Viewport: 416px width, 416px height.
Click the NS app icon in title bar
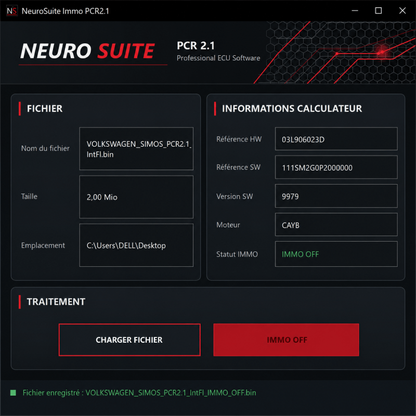click(11, 11)
